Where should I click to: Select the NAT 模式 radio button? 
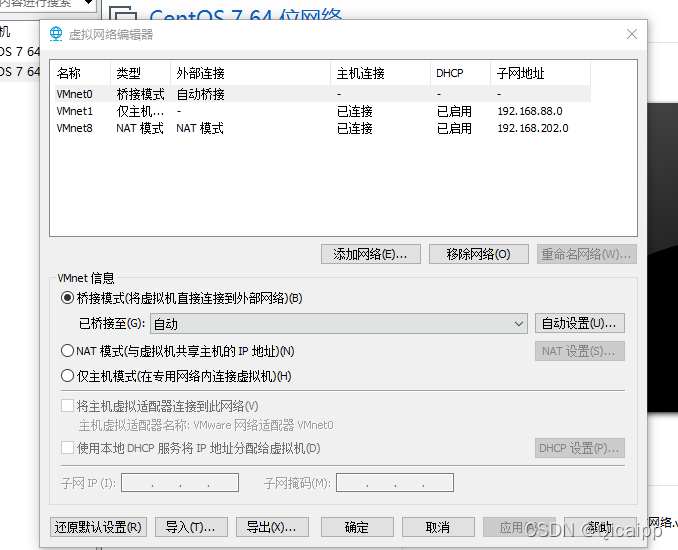[x=67, y=351]
